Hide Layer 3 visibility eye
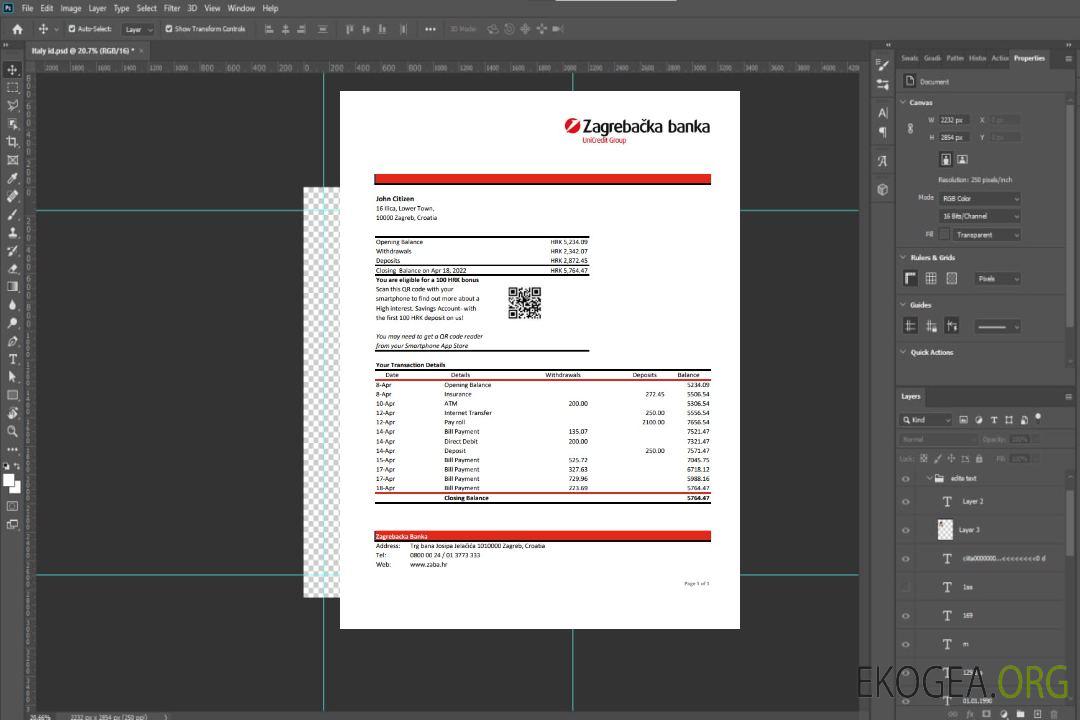The height and width of the screenshot is (720, 1080). pyautogui.click(x=906, y=531)
